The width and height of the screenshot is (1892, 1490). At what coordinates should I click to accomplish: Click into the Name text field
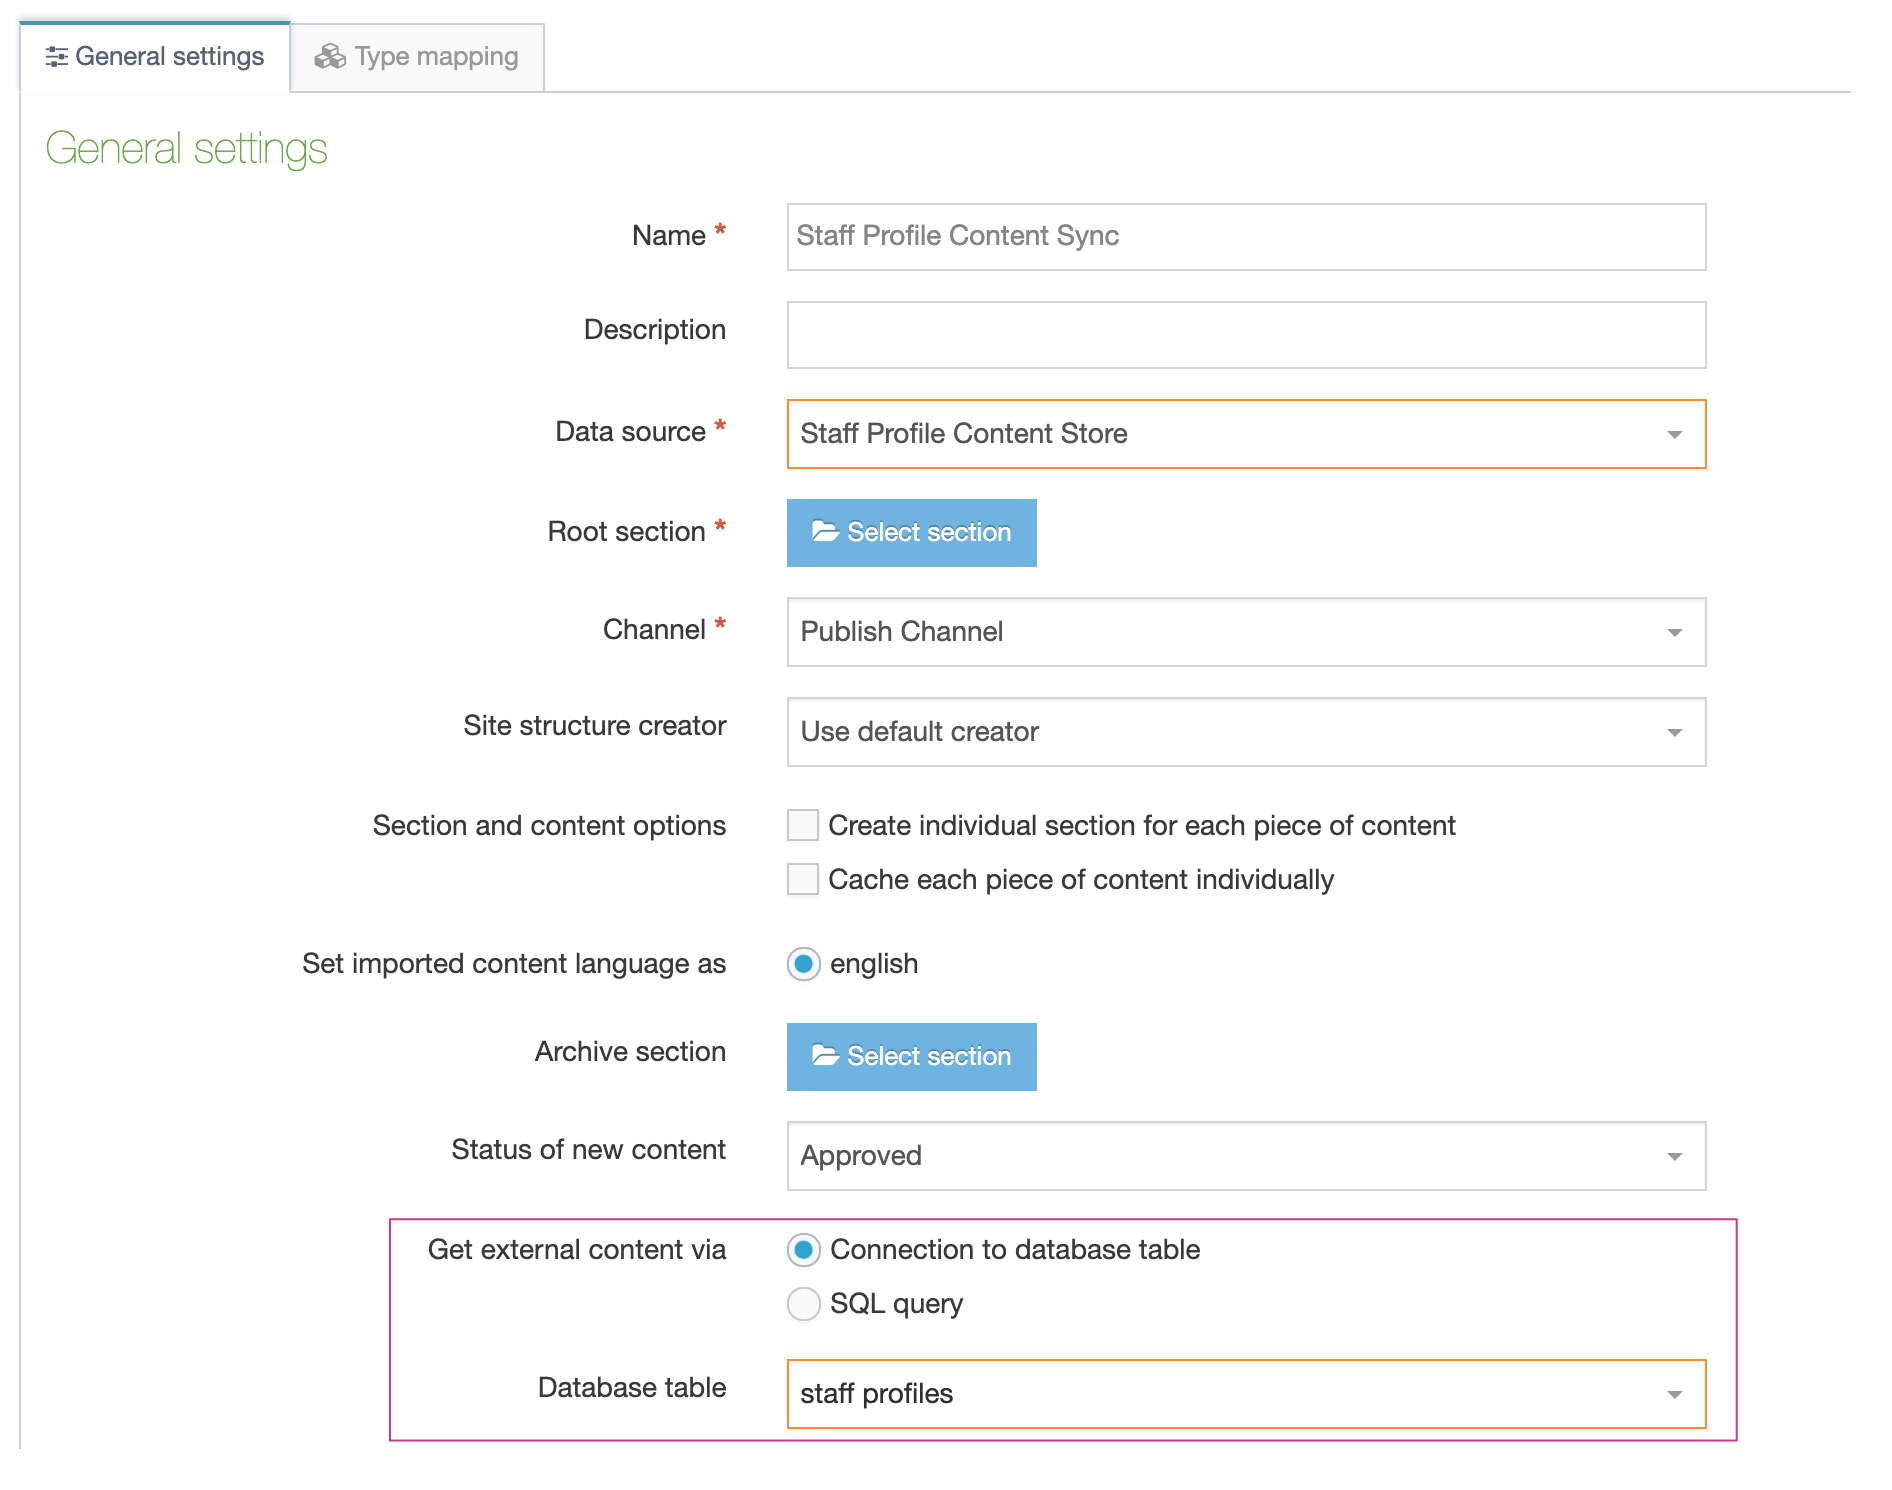click(x=1245, y=237)
